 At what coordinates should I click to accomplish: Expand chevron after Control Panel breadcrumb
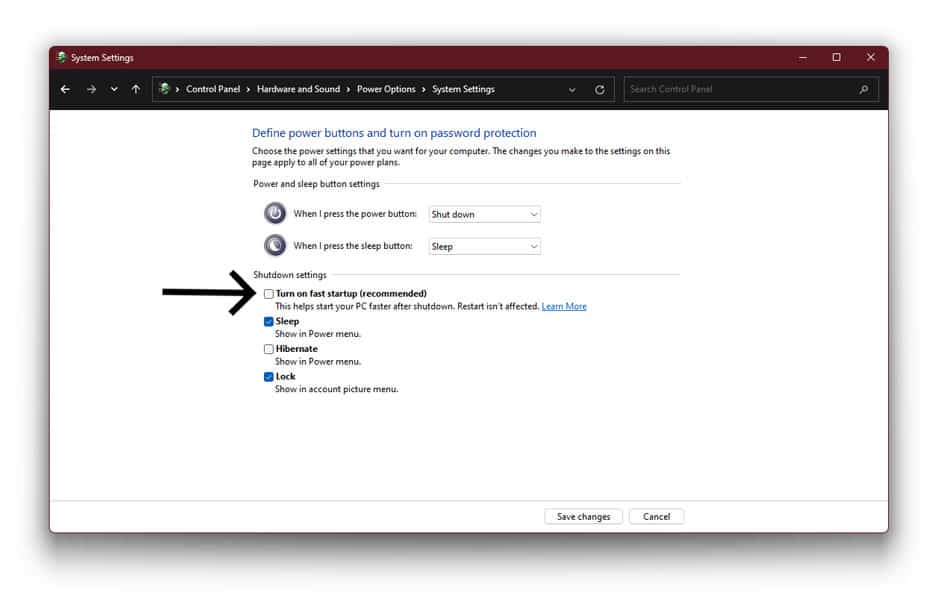248,90
